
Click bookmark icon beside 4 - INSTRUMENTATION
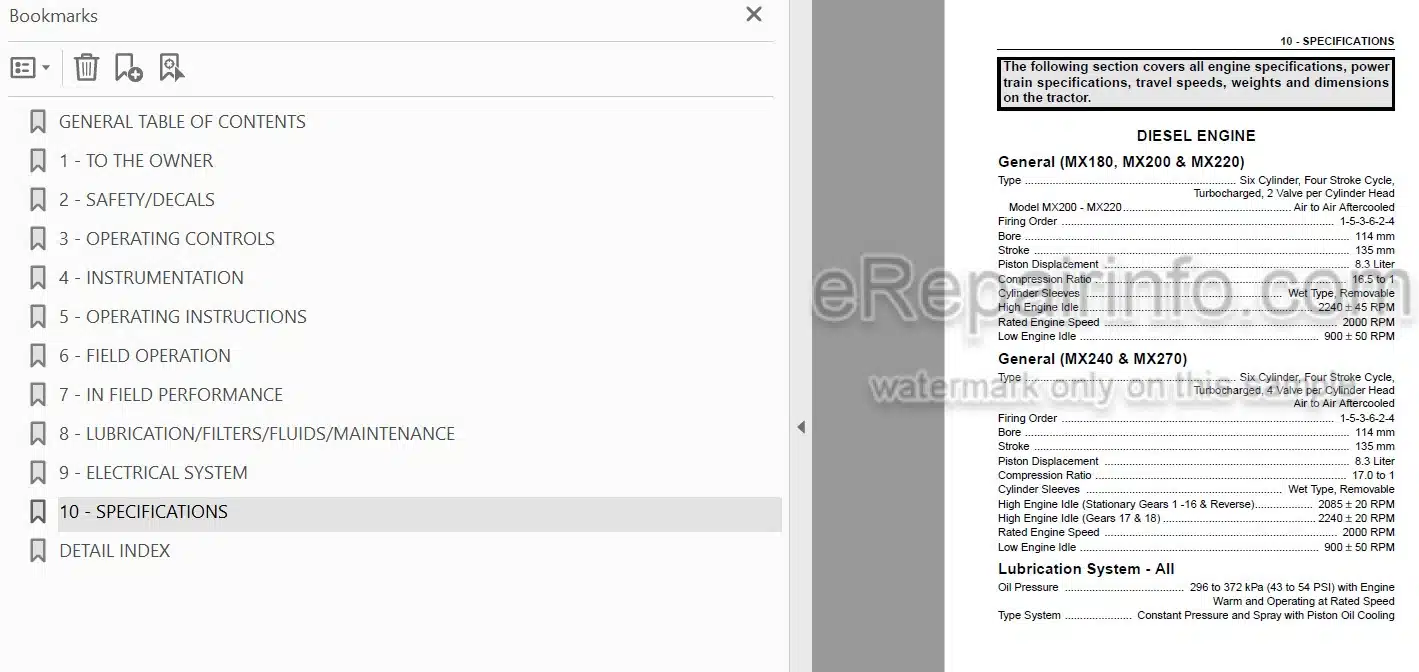(x=38, y=278)
